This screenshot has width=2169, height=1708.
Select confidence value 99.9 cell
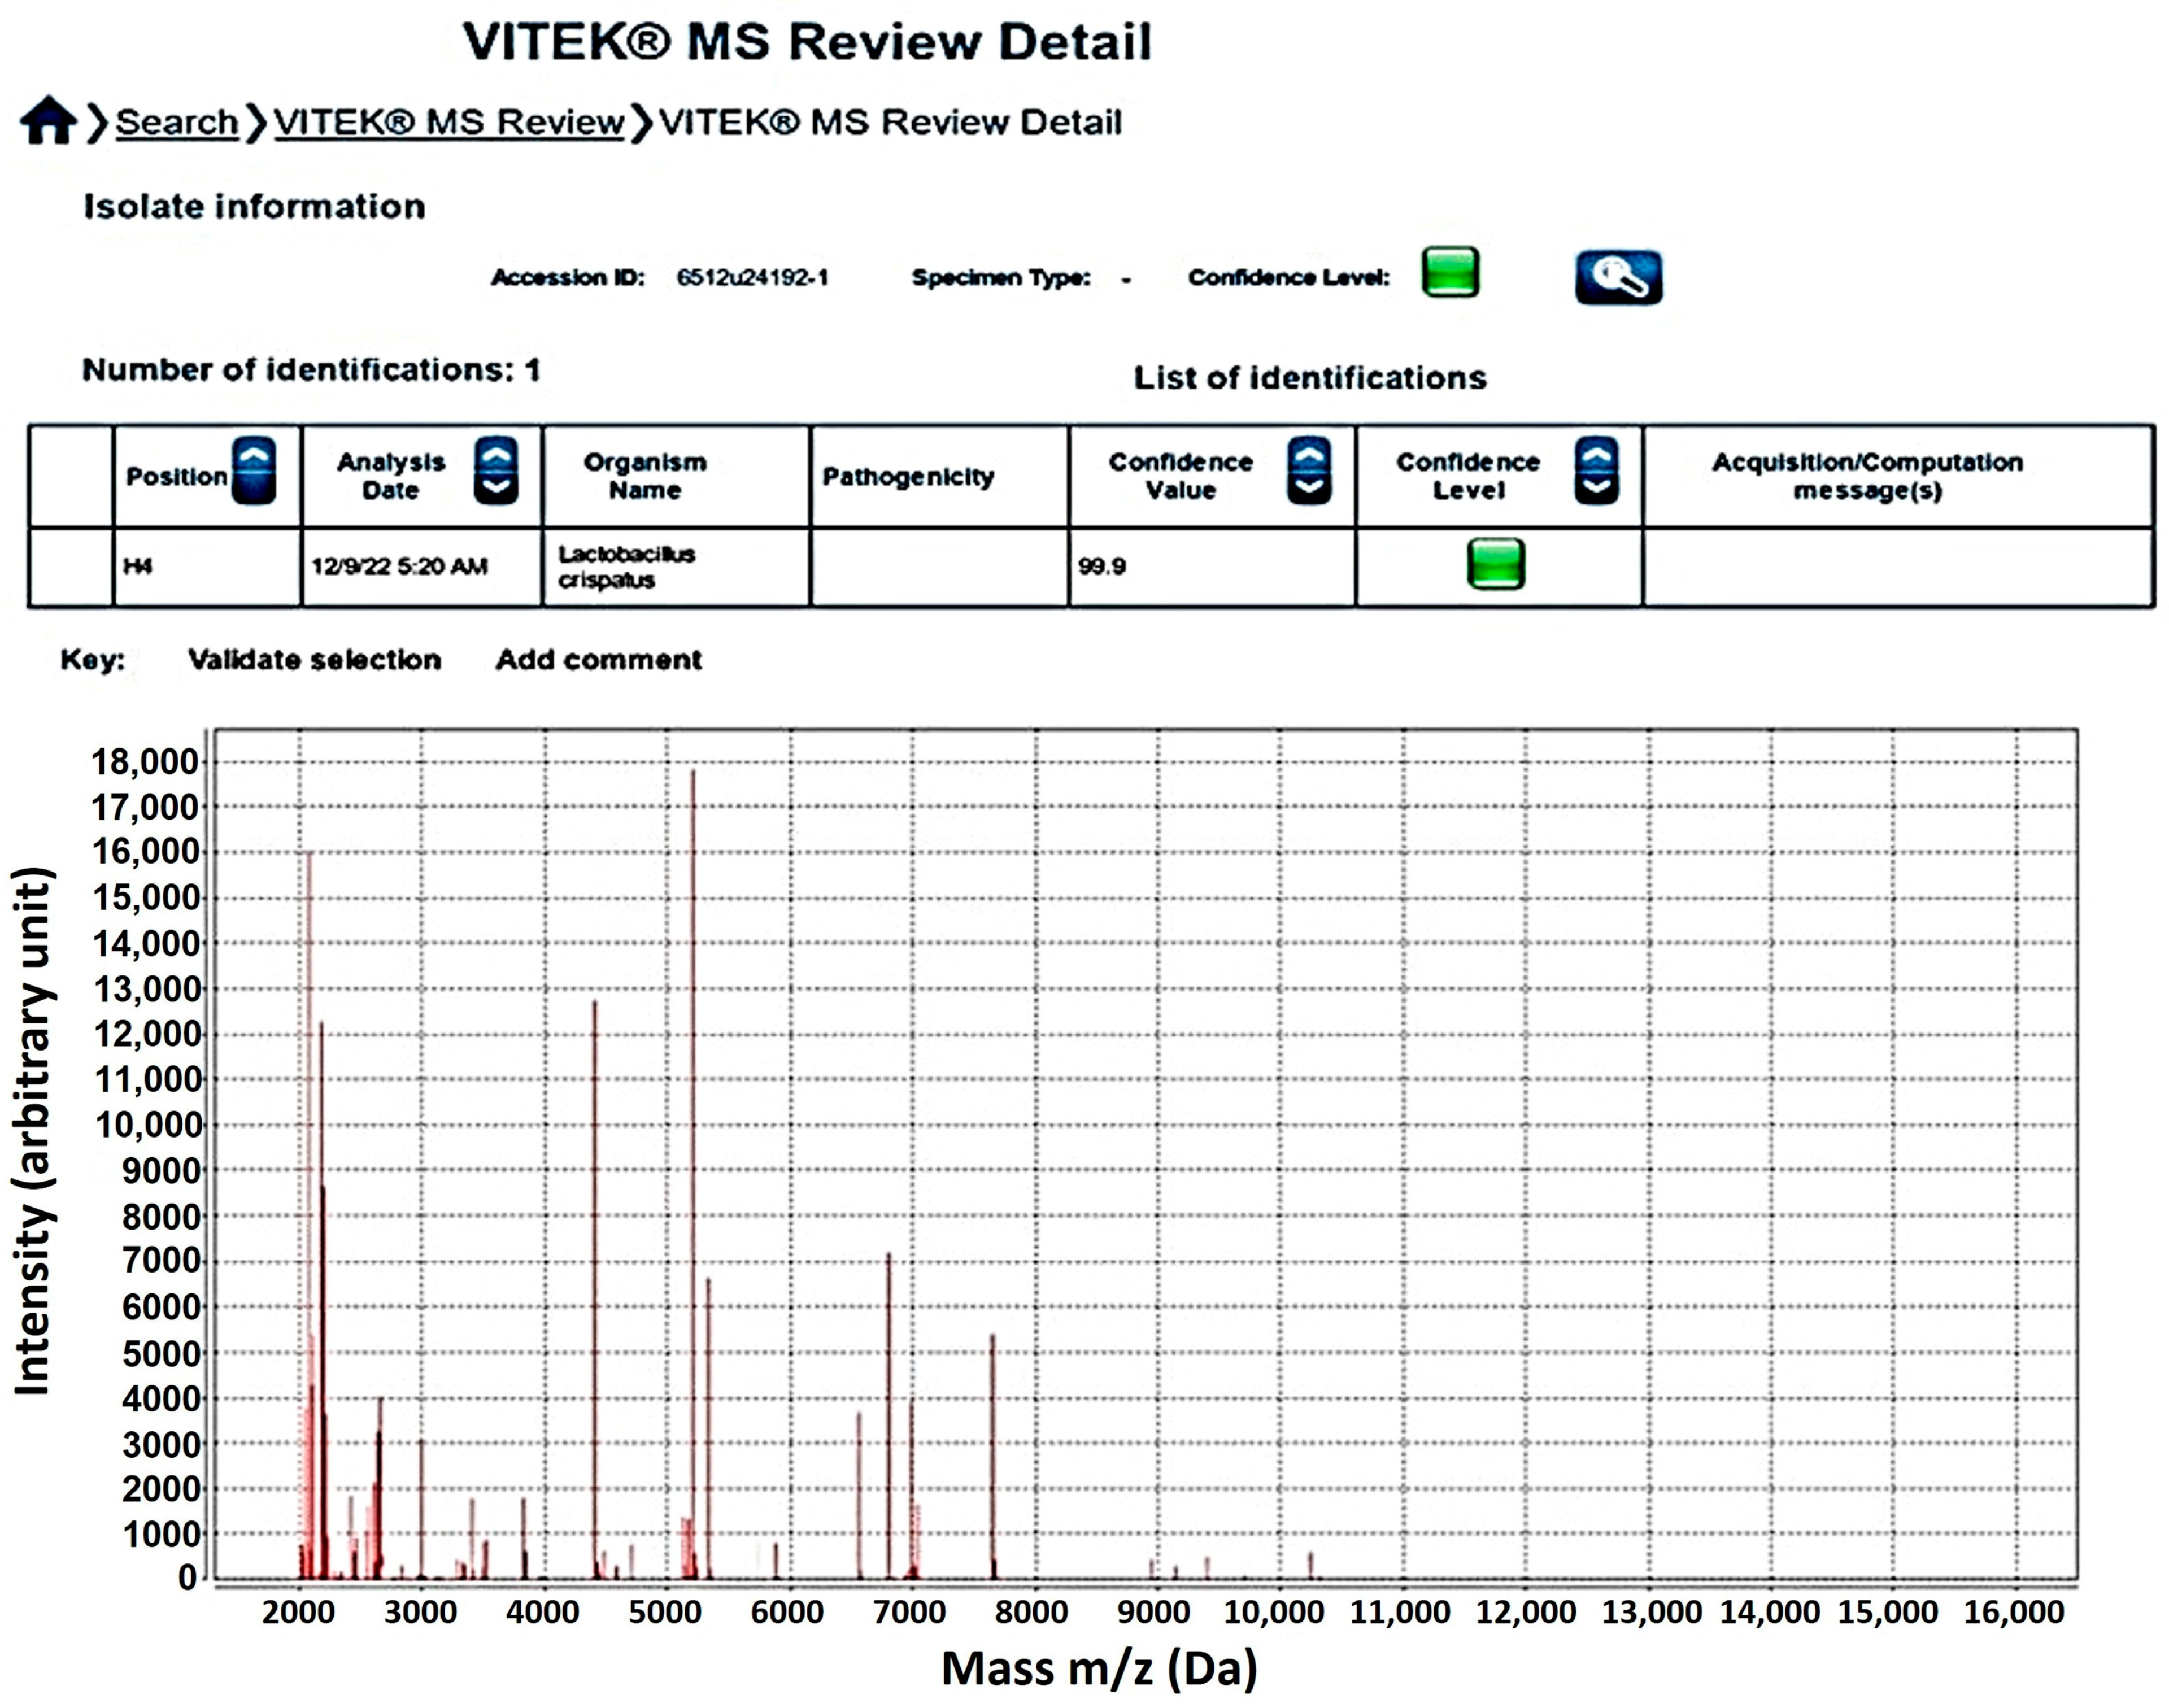(1212, 567)
